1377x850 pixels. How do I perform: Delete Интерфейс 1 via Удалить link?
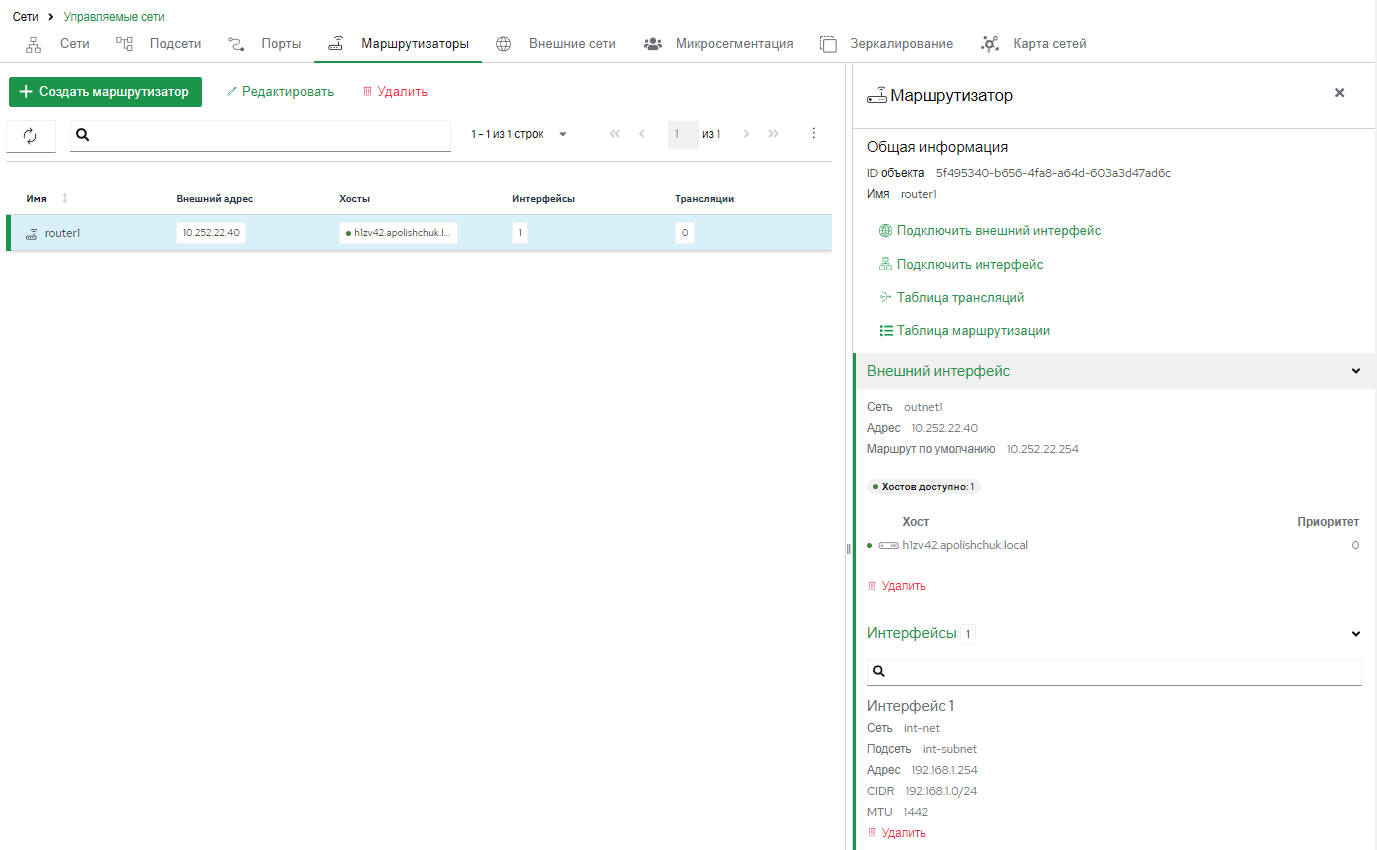click(x=896, y=833)
